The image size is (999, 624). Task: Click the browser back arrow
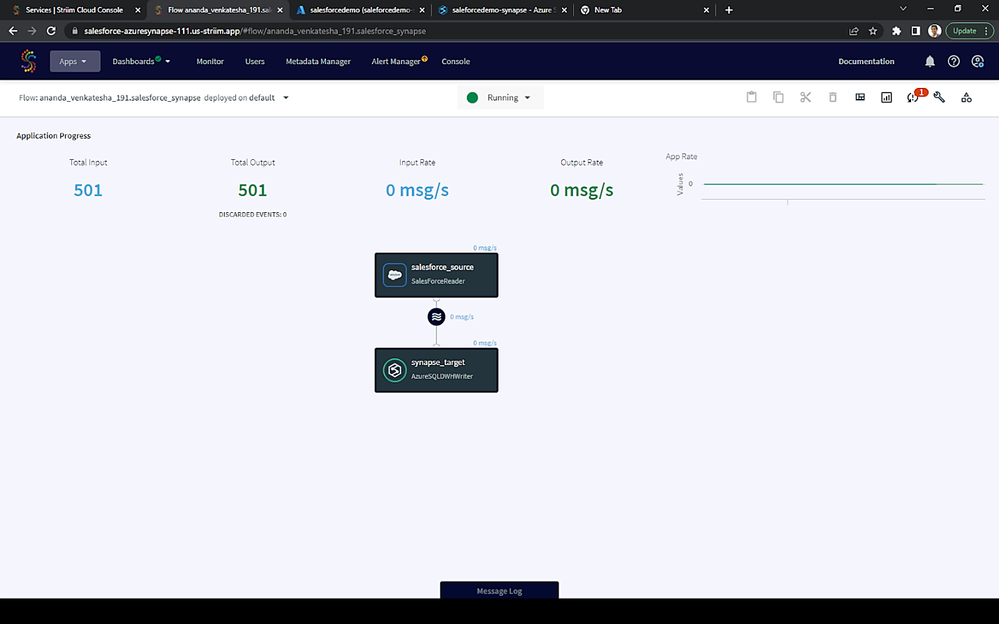pos(13,31)
